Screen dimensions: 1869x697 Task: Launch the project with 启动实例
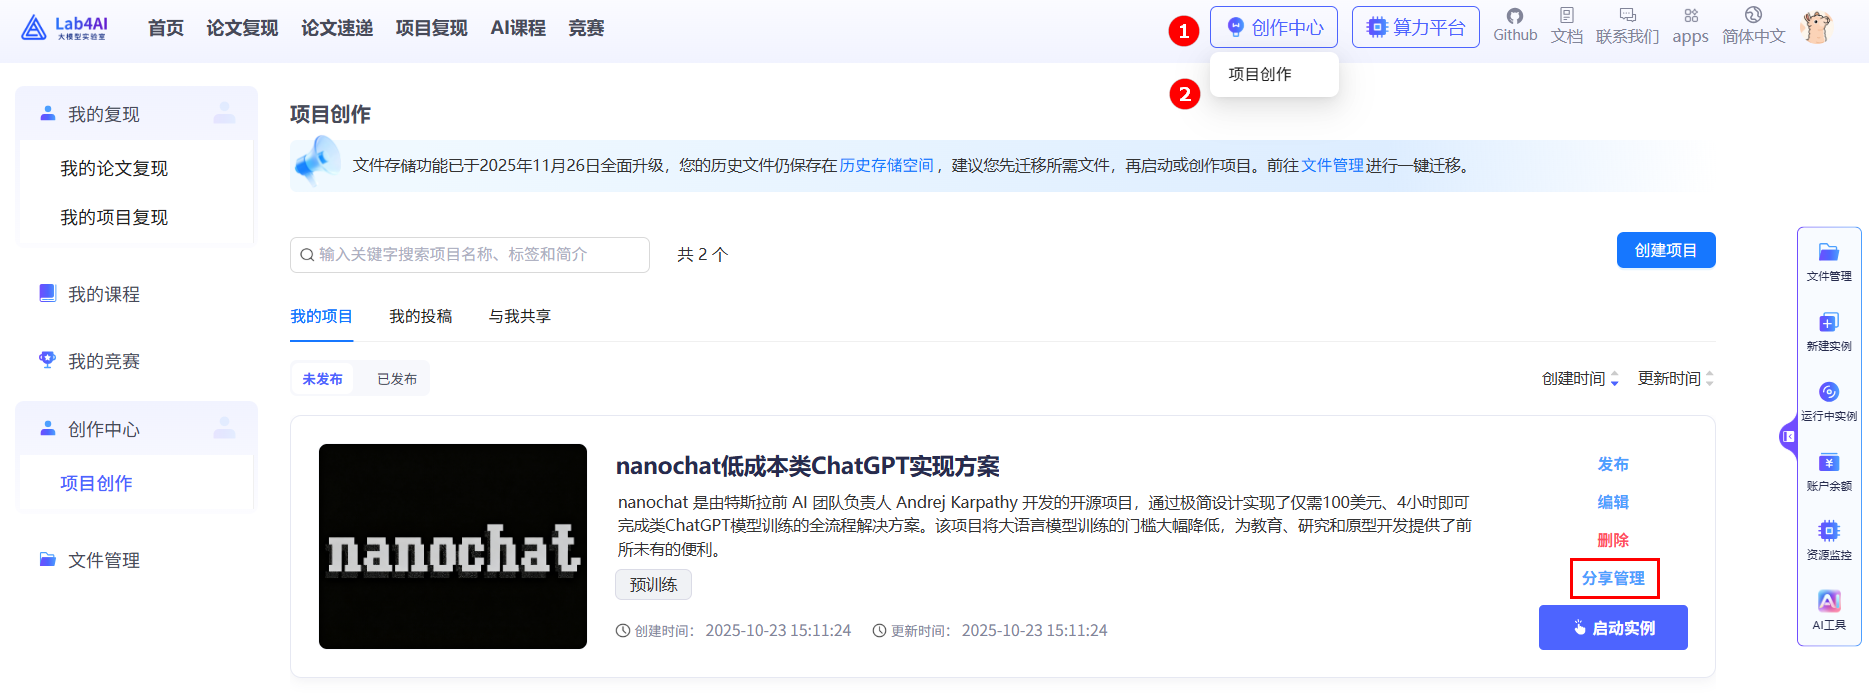(x=1613, y=627)
